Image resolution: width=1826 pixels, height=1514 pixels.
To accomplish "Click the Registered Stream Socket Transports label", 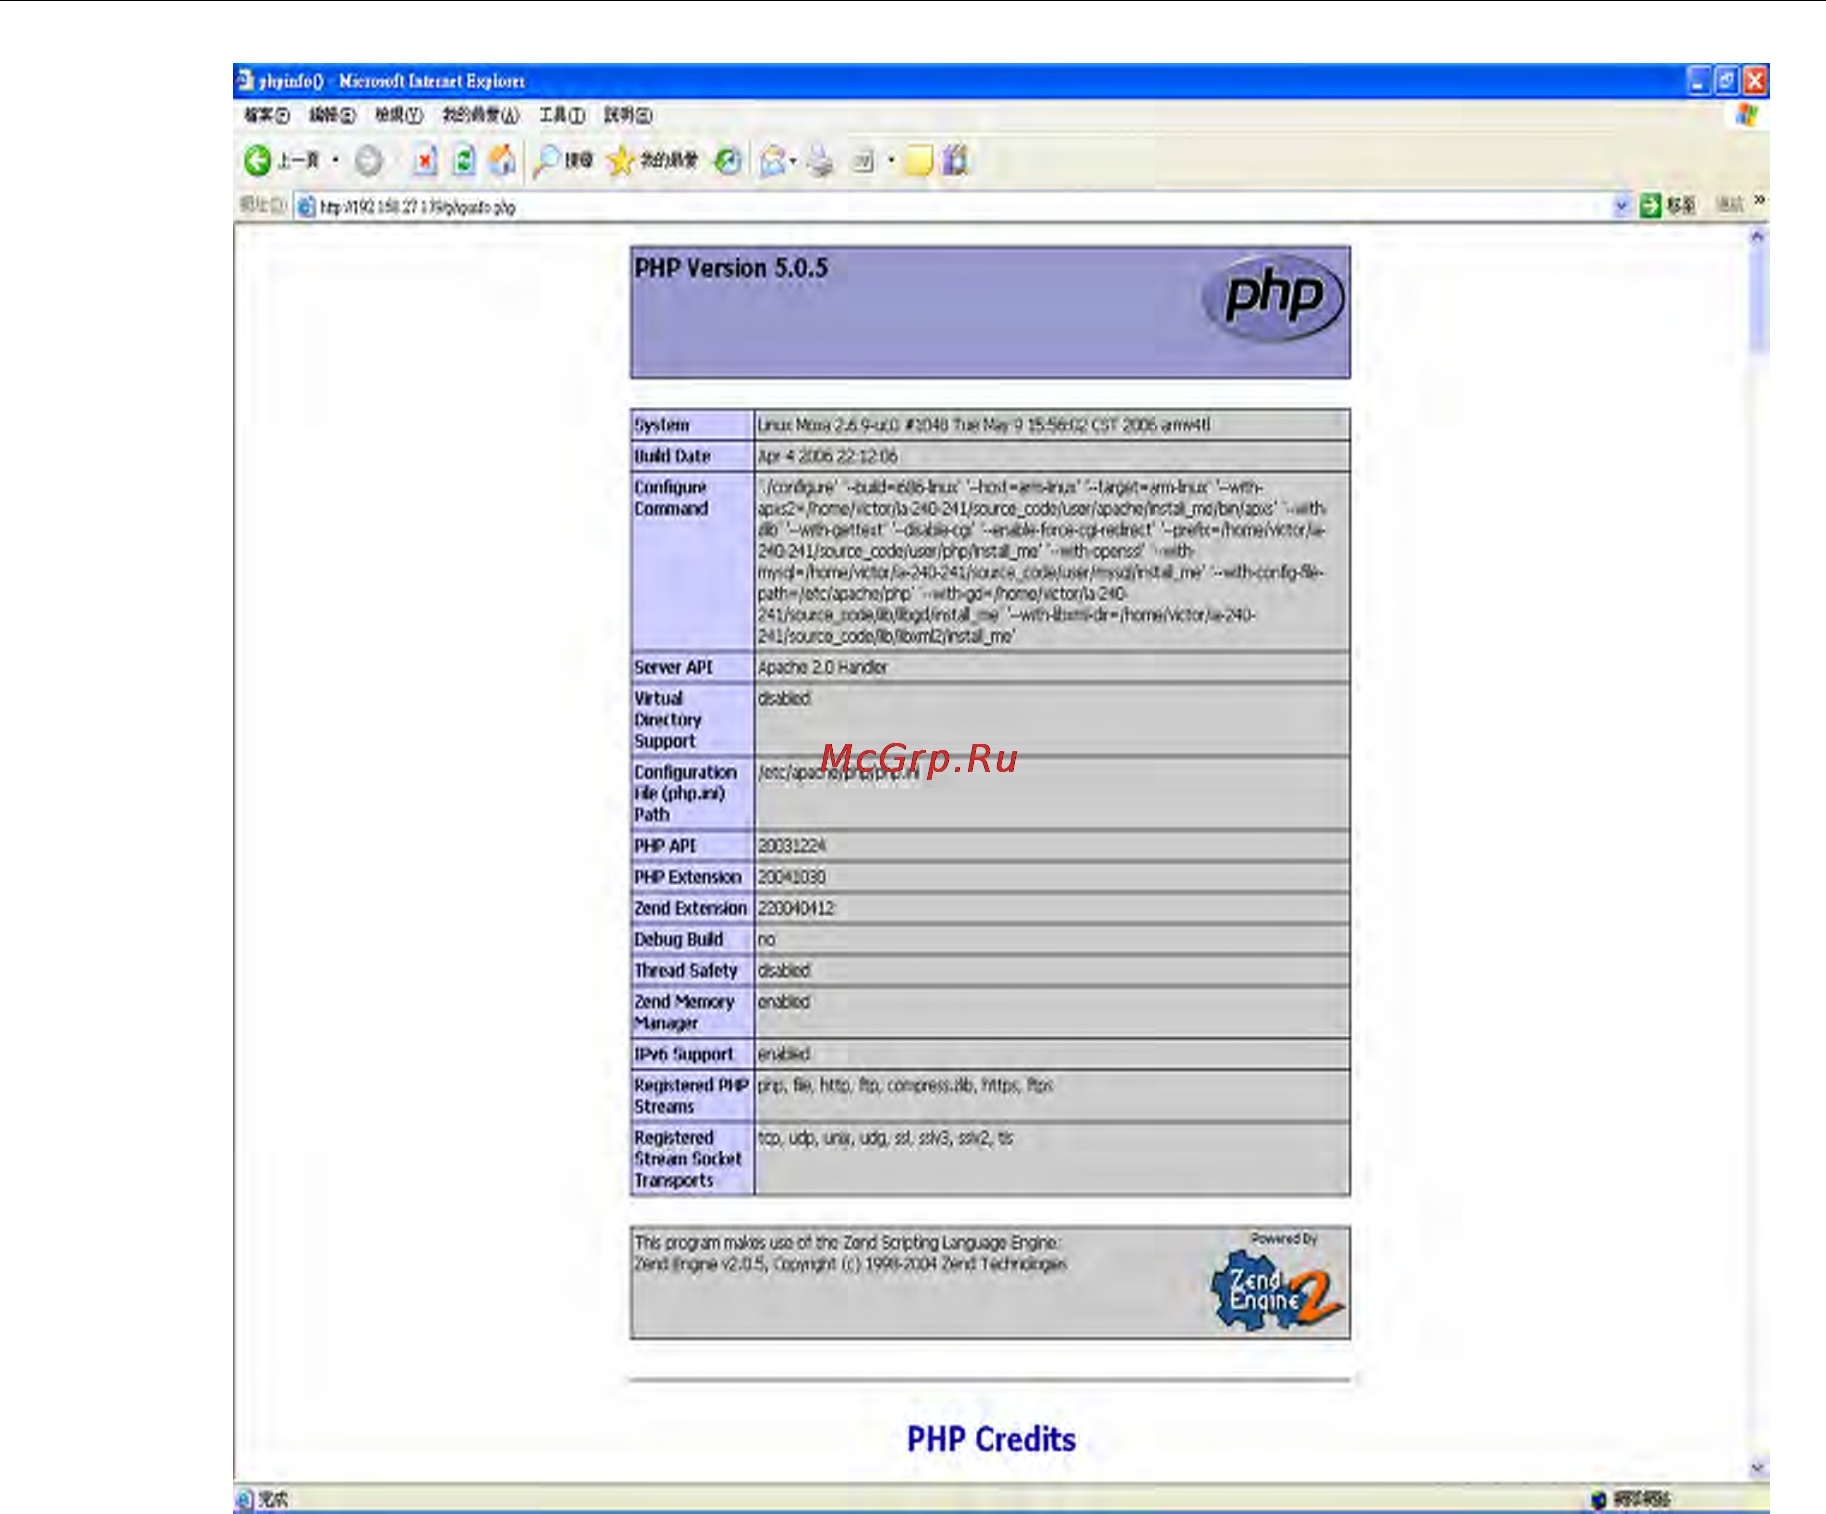I will click(688, 1159).
